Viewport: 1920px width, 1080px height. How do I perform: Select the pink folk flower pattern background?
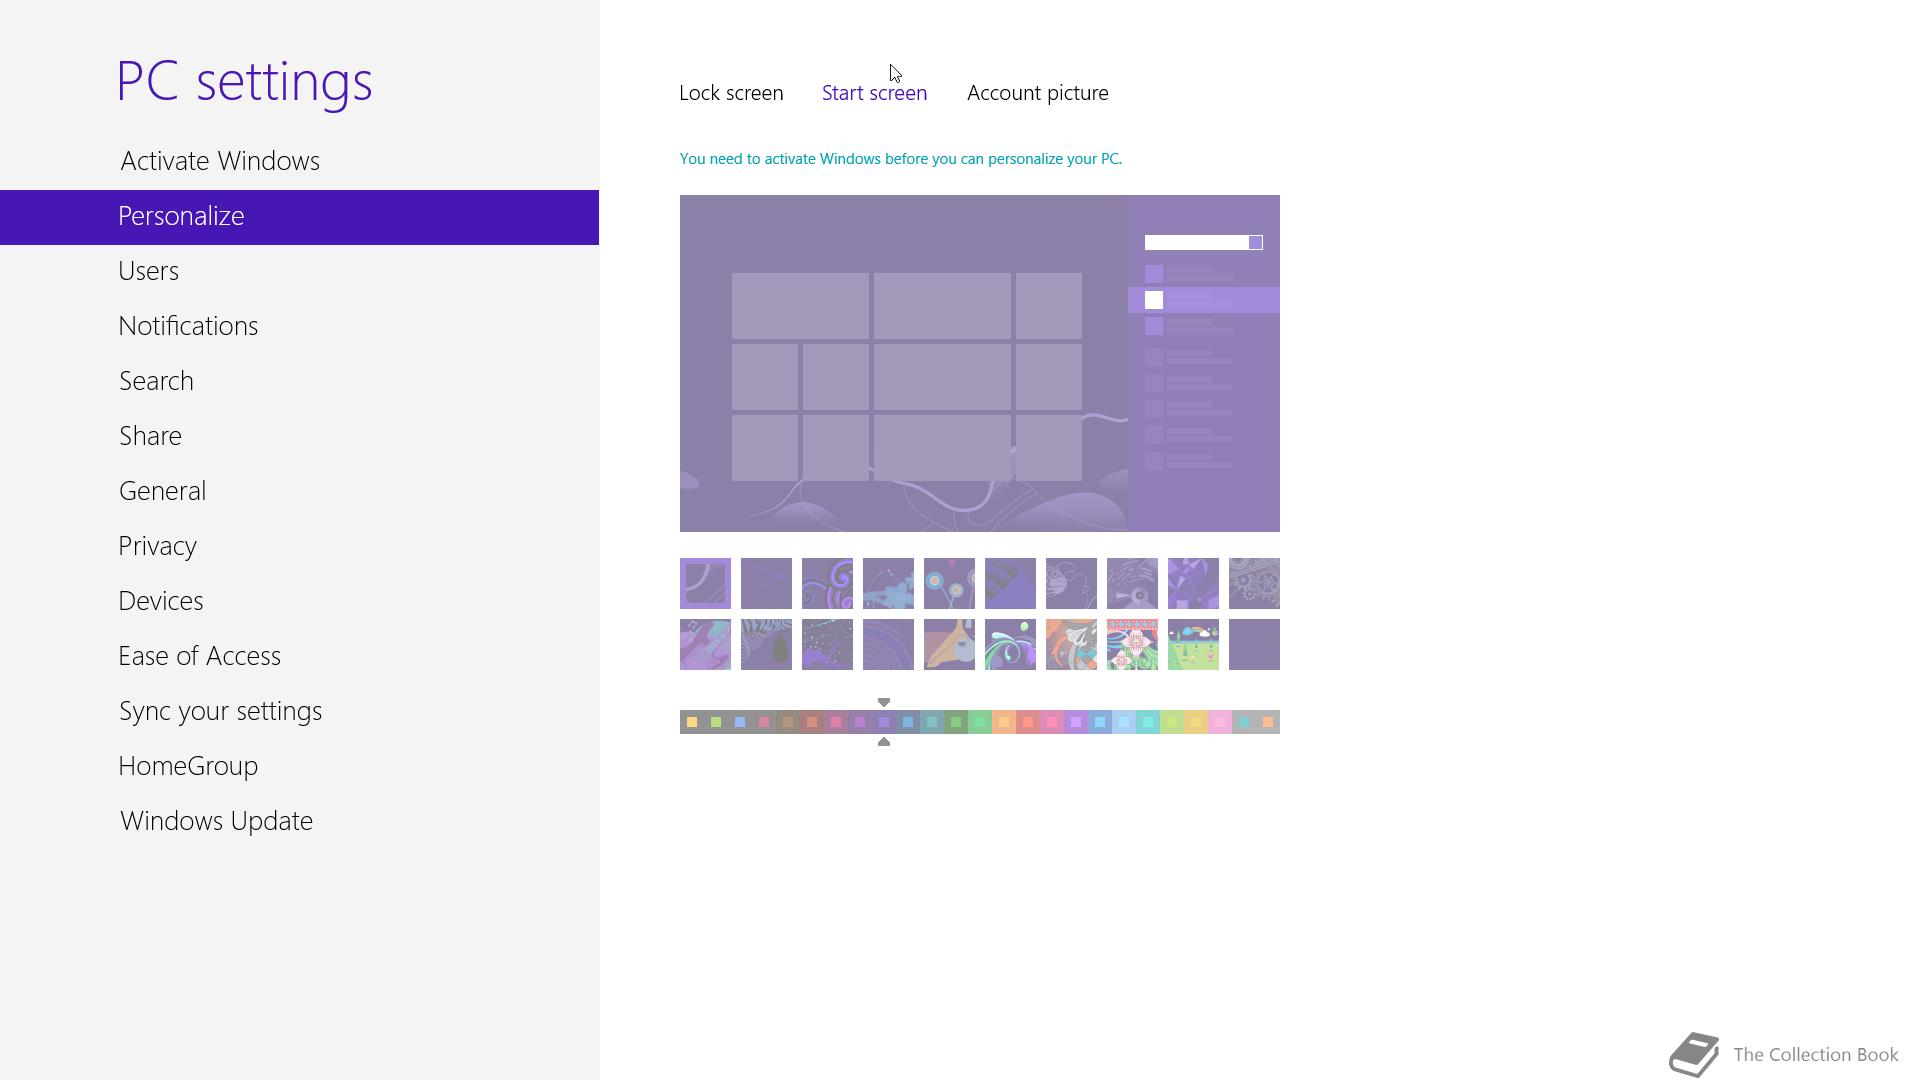pos(1132,644)
